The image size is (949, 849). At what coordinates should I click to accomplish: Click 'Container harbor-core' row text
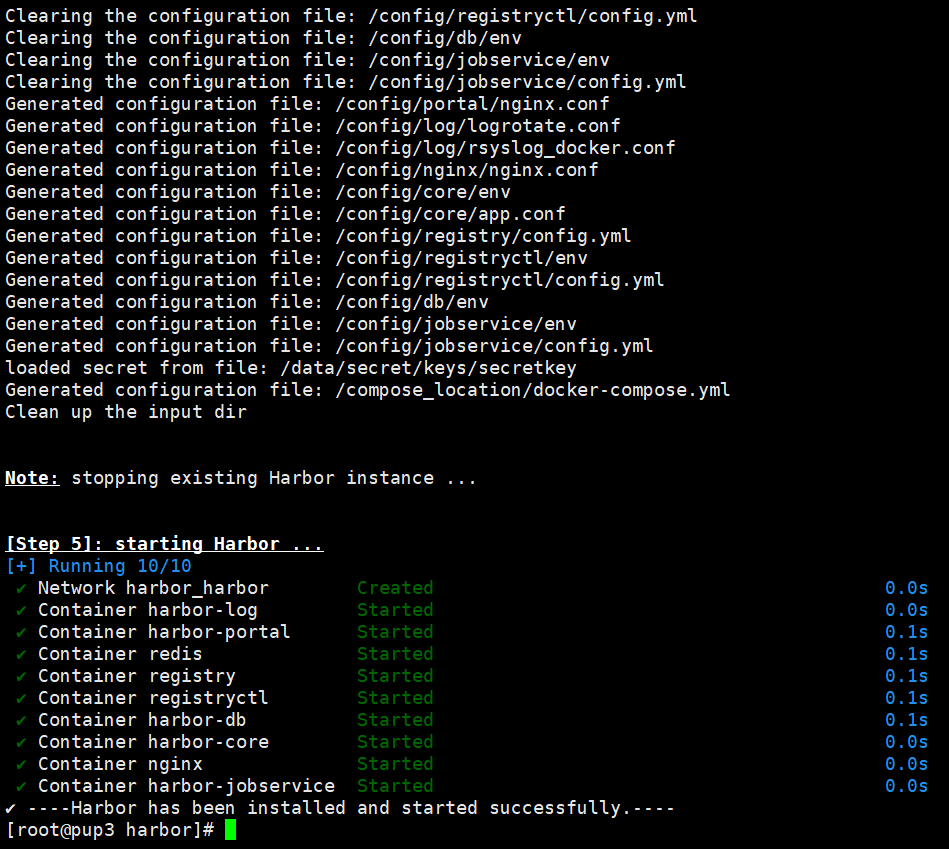click(153, 742)
